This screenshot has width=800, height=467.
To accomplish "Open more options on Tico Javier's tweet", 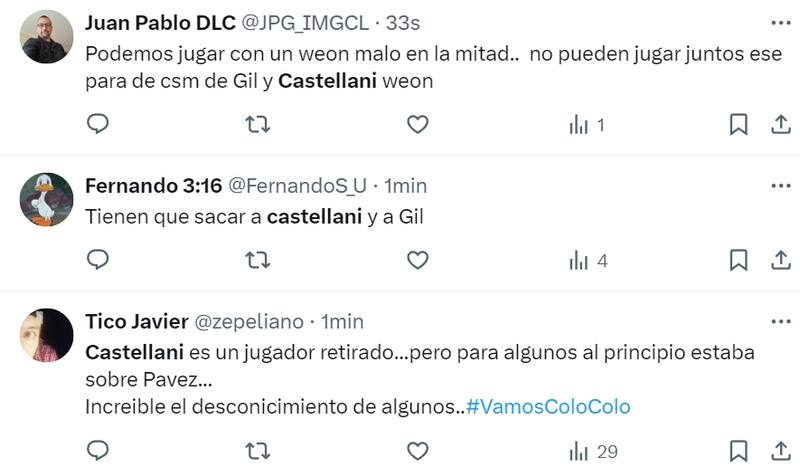I will [780, 321].
